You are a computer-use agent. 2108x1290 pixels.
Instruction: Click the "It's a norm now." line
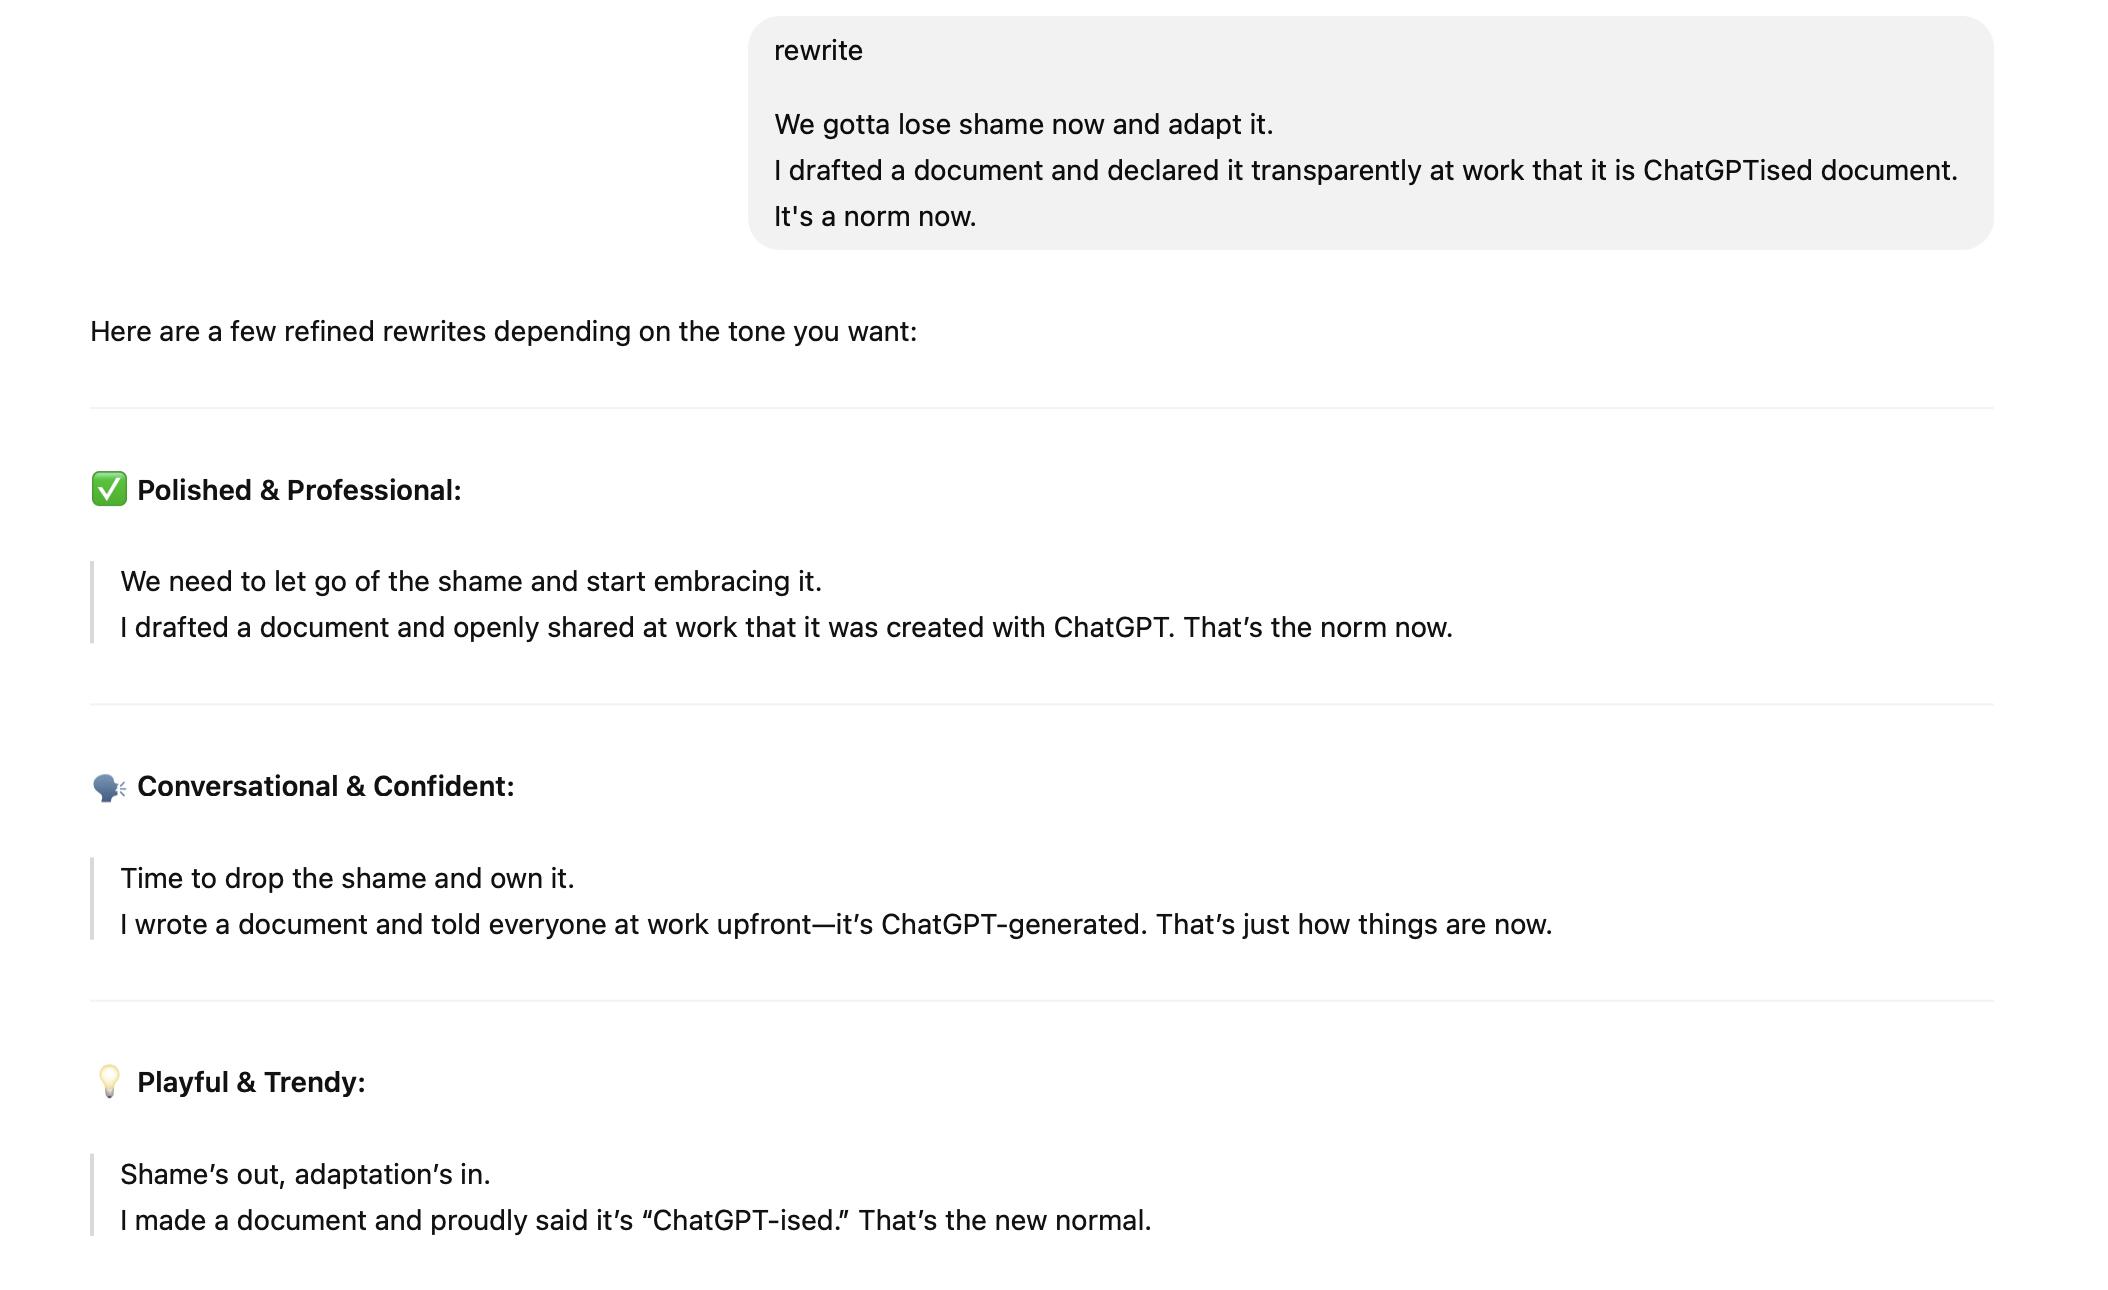(875, 217)
